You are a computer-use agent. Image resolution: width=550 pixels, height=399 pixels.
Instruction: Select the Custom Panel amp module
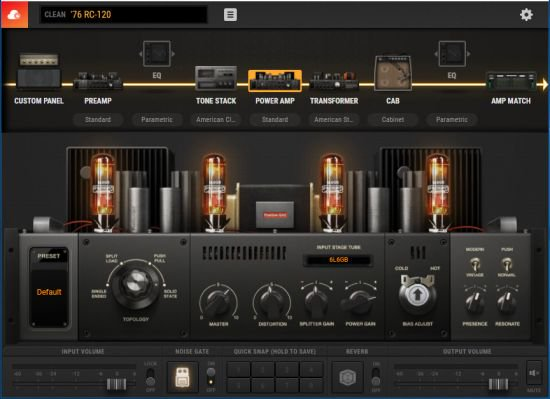[x=39, y=71]
